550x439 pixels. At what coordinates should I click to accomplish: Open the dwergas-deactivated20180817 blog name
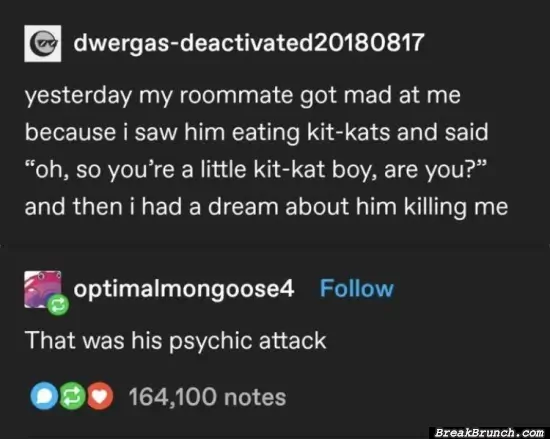(249, 43)
